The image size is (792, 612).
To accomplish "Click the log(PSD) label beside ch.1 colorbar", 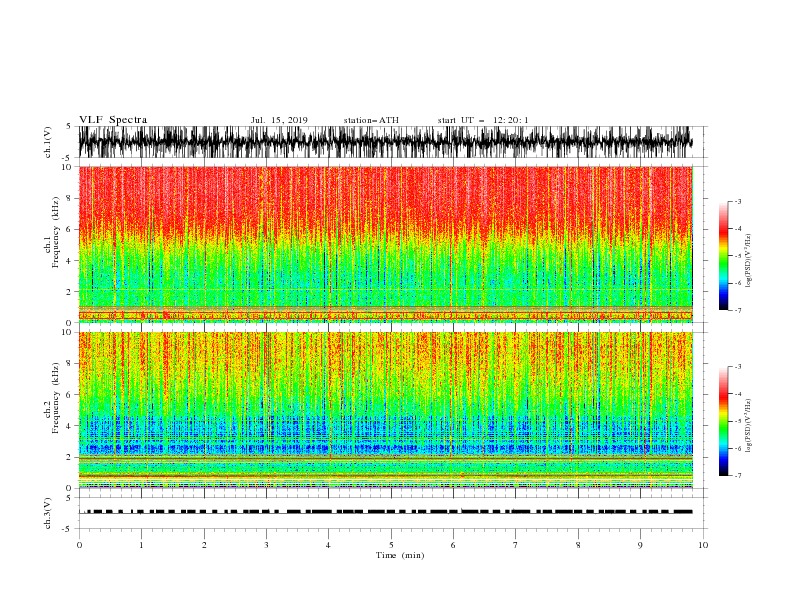I will click(x=749, y=261).
